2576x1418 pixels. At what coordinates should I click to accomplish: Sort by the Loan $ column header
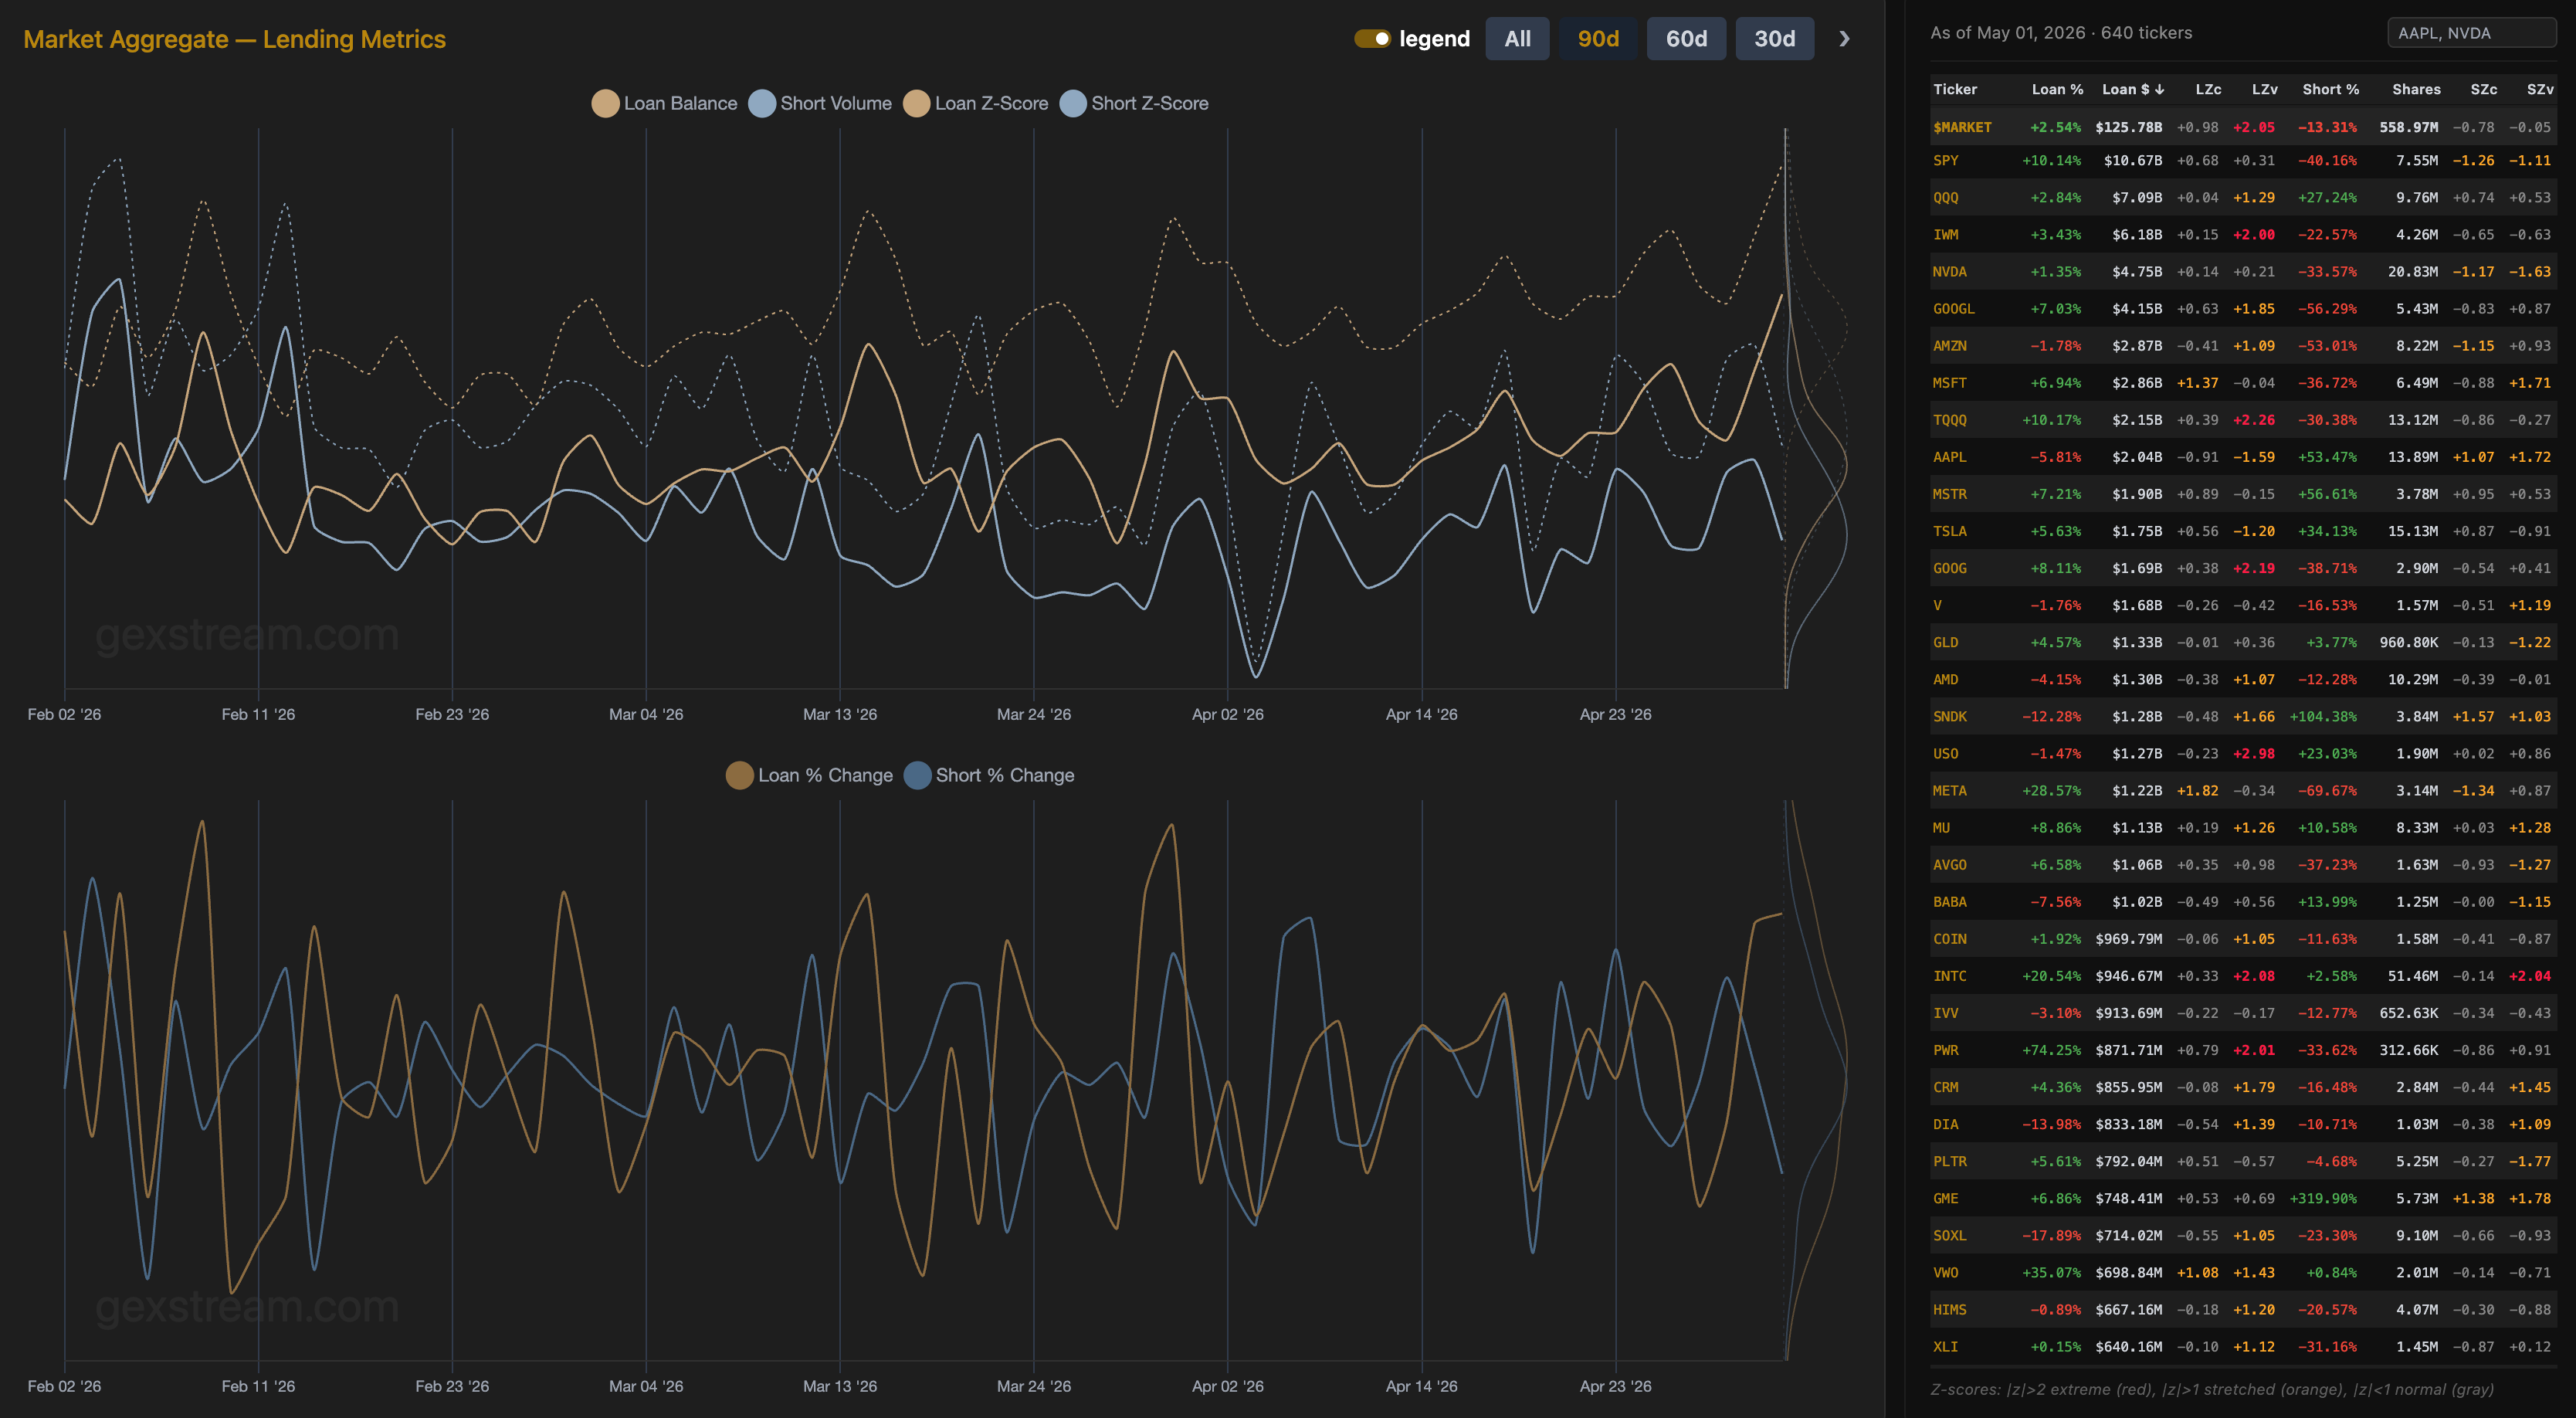(x=2133, y=89)
